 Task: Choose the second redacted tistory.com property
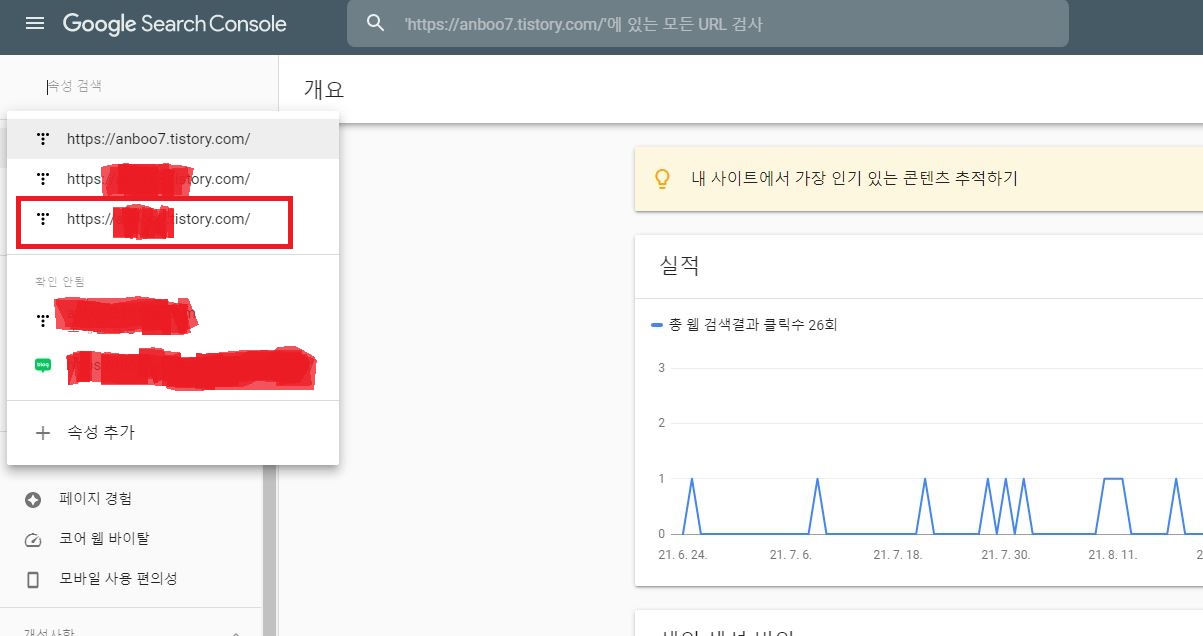[x=173, y=179]
